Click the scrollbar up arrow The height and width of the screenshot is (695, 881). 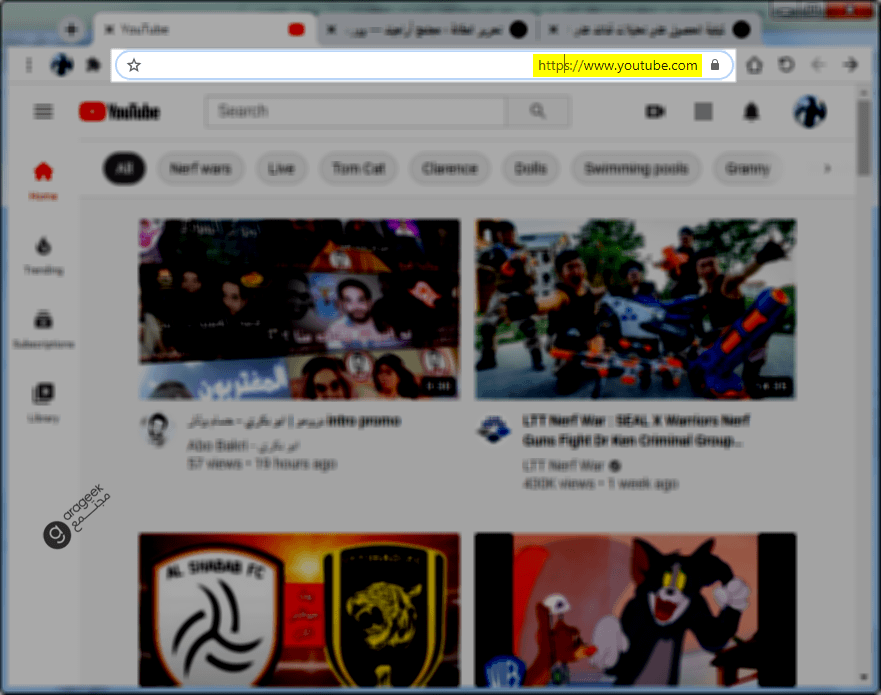click(x=864, y=92)
